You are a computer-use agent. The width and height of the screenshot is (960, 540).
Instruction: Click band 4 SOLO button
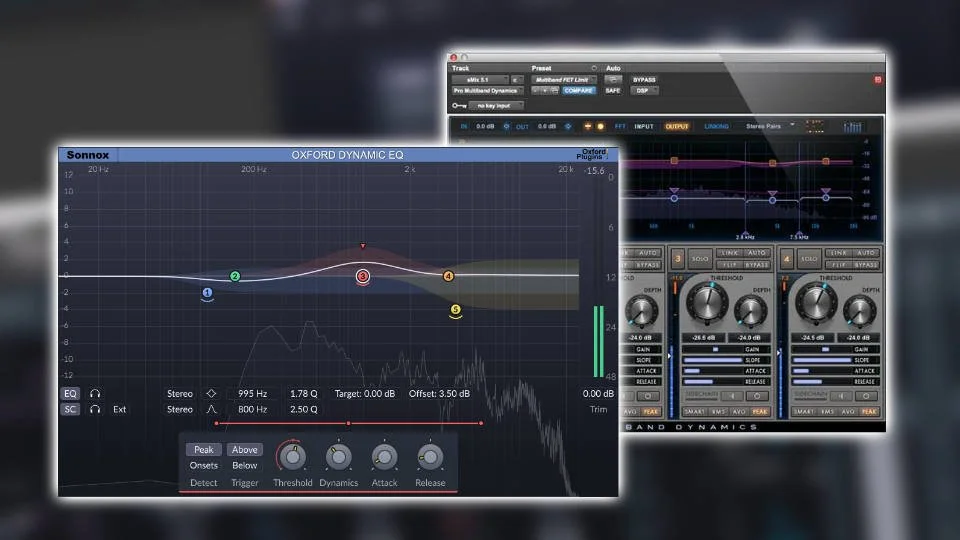tap(809, 259)
